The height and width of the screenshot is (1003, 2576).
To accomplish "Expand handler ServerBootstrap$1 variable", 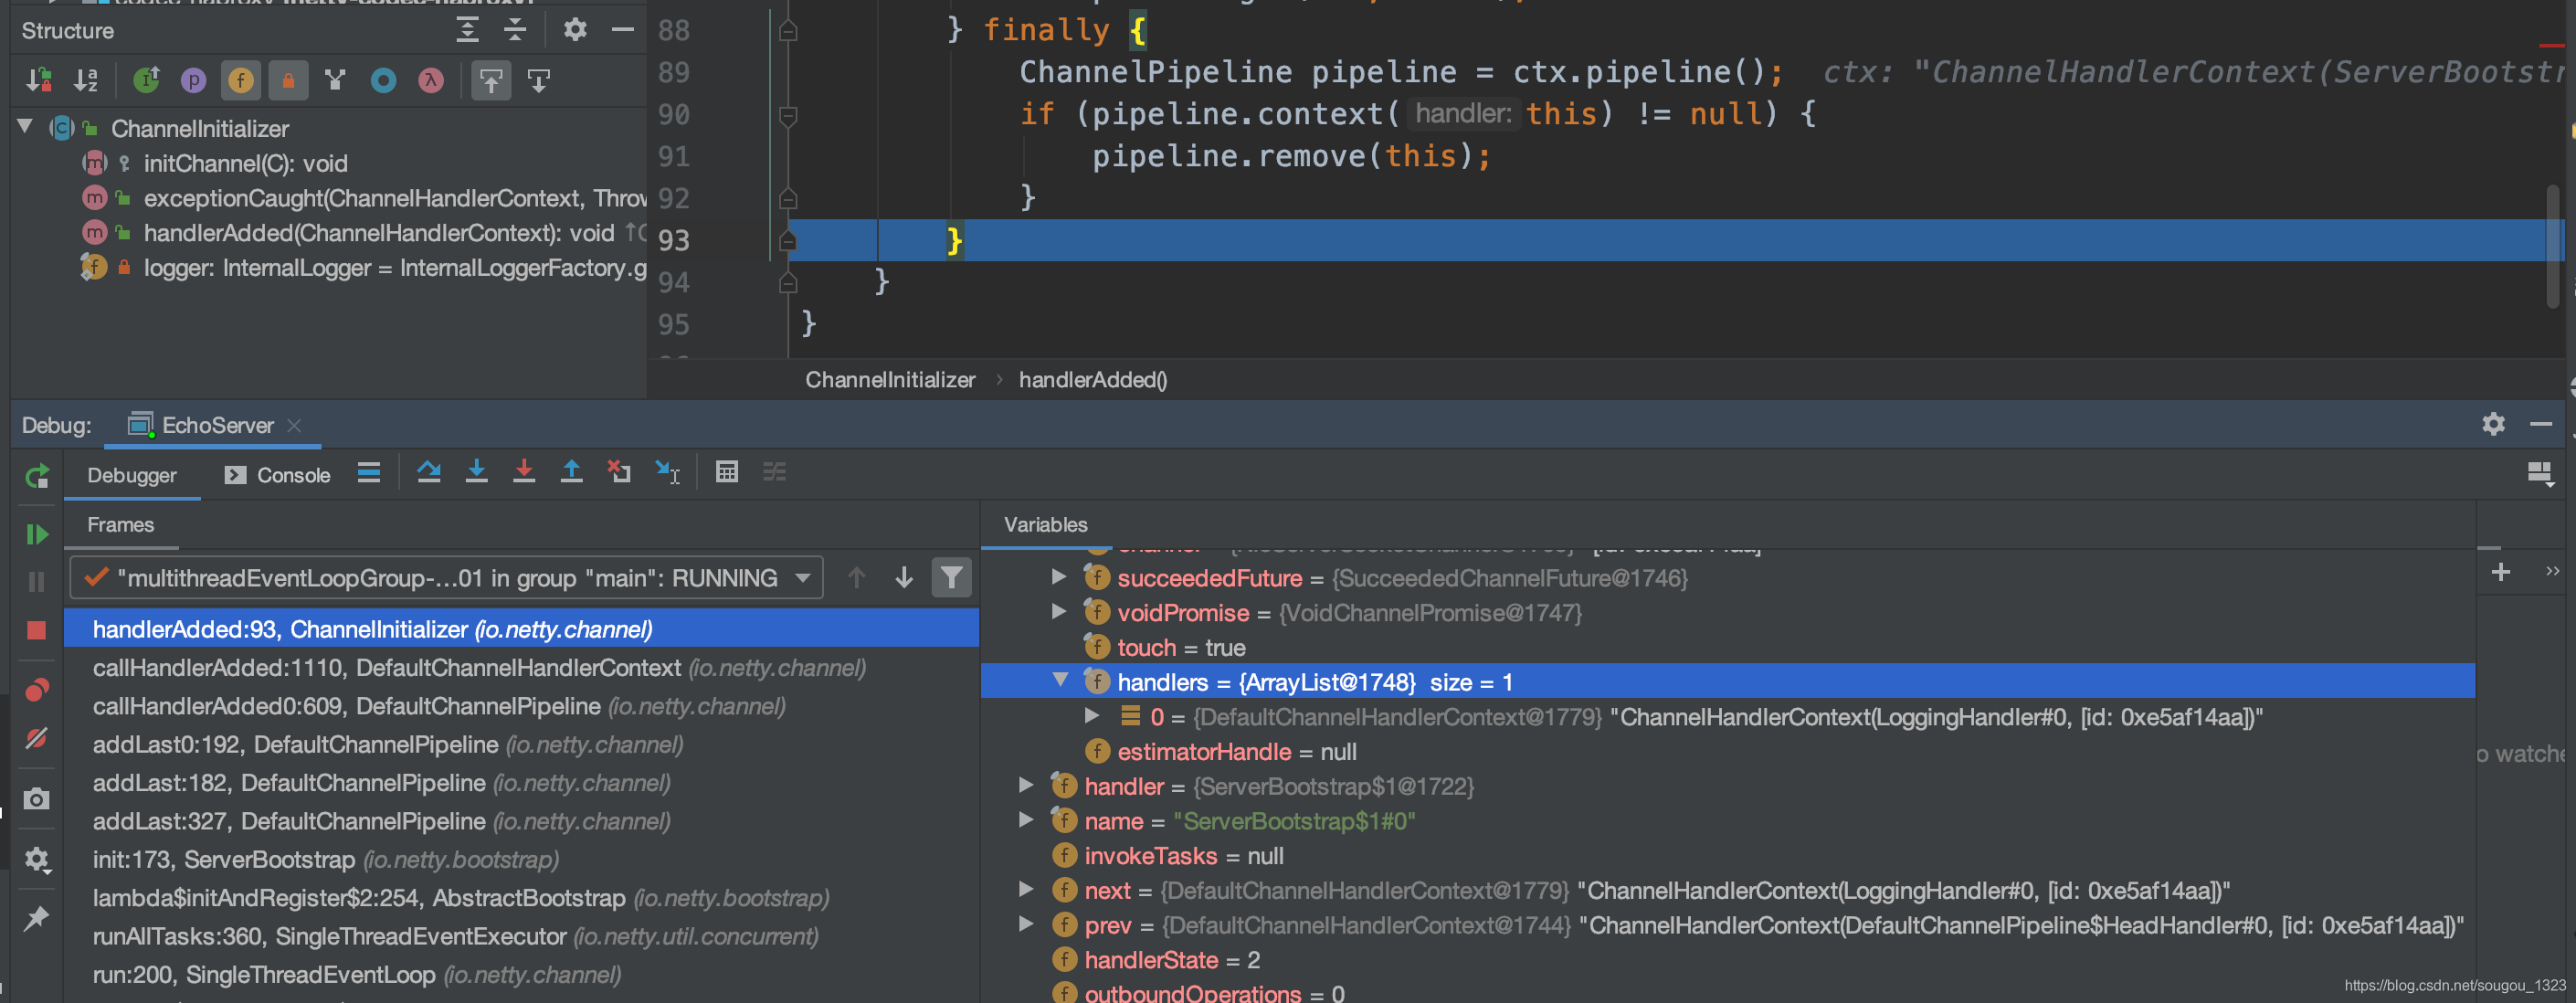I will (x=1026, y=786).
